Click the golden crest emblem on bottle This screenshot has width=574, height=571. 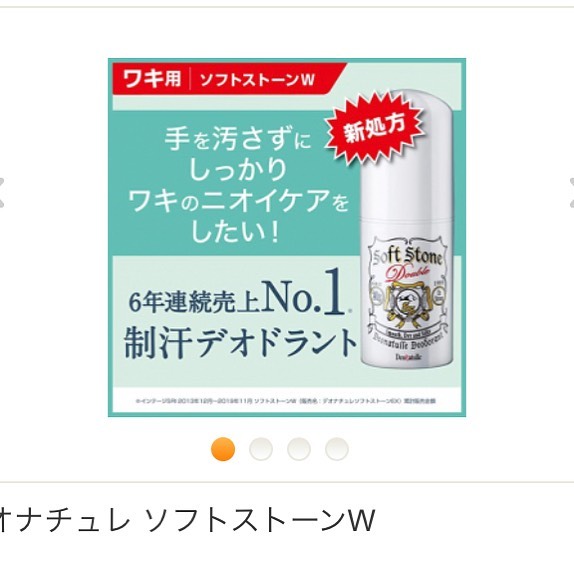click(405, 305)
